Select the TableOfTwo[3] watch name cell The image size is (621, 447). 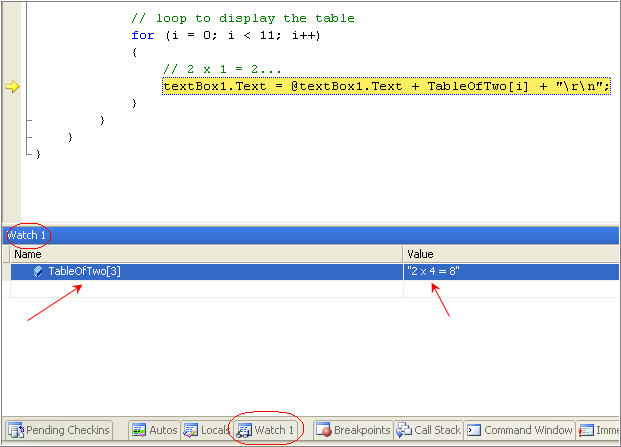[207, 272]
